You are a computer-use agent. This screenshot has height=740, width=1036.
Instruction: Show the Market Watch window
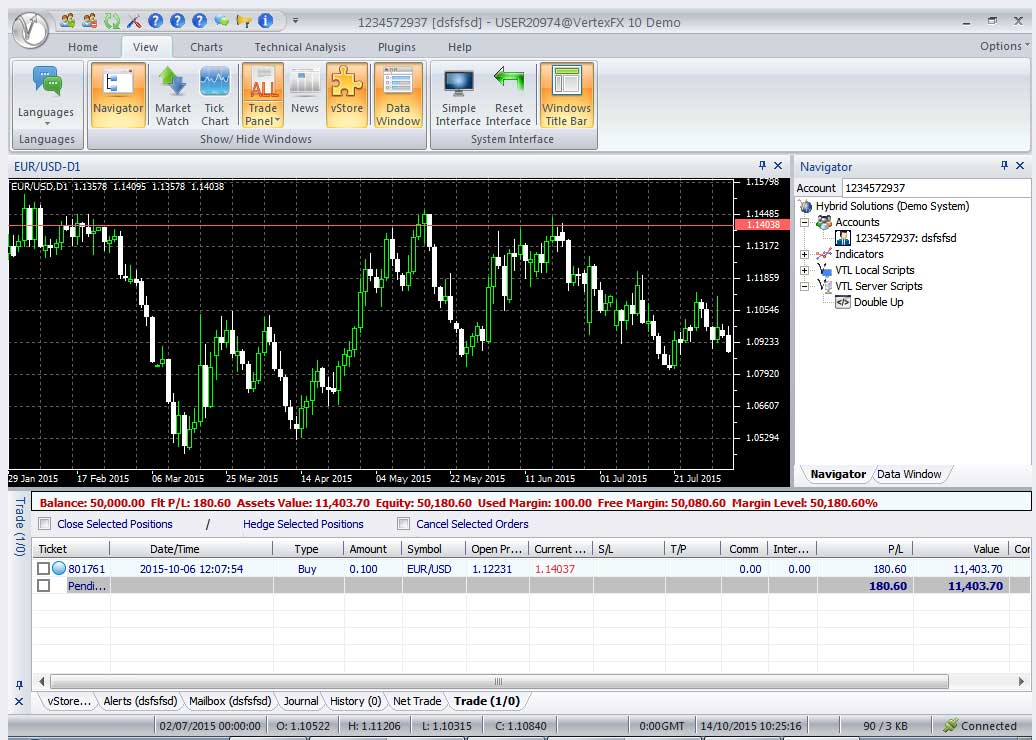point(172,95)
